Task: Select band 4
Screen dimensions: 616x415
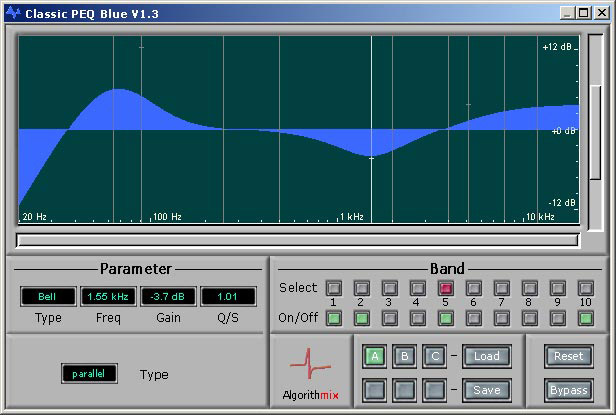Action: [417, 288]
